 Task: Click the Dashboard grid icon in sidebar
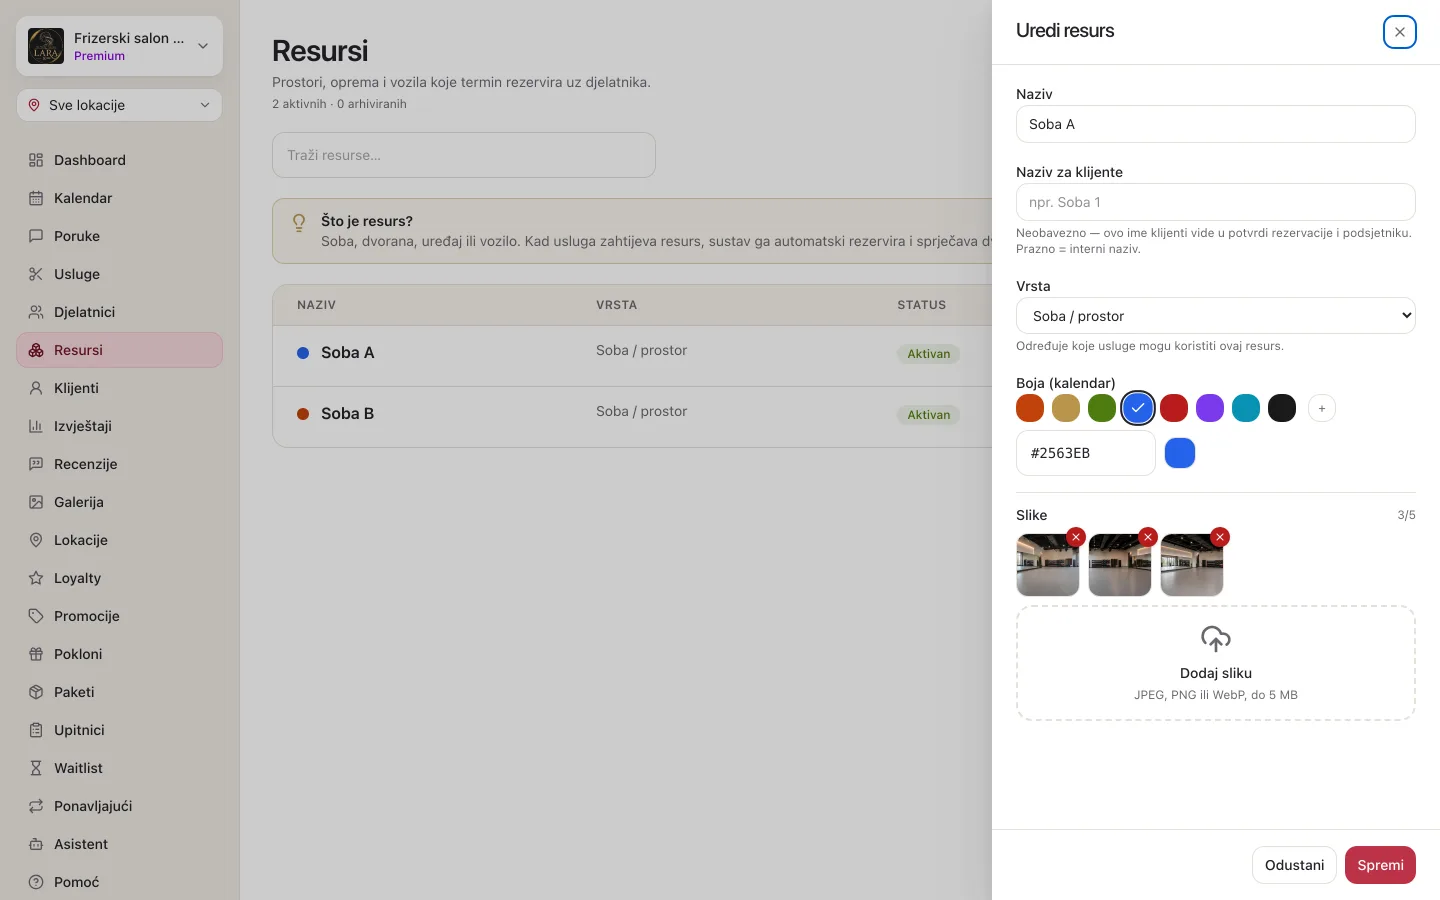coord(36,160)
